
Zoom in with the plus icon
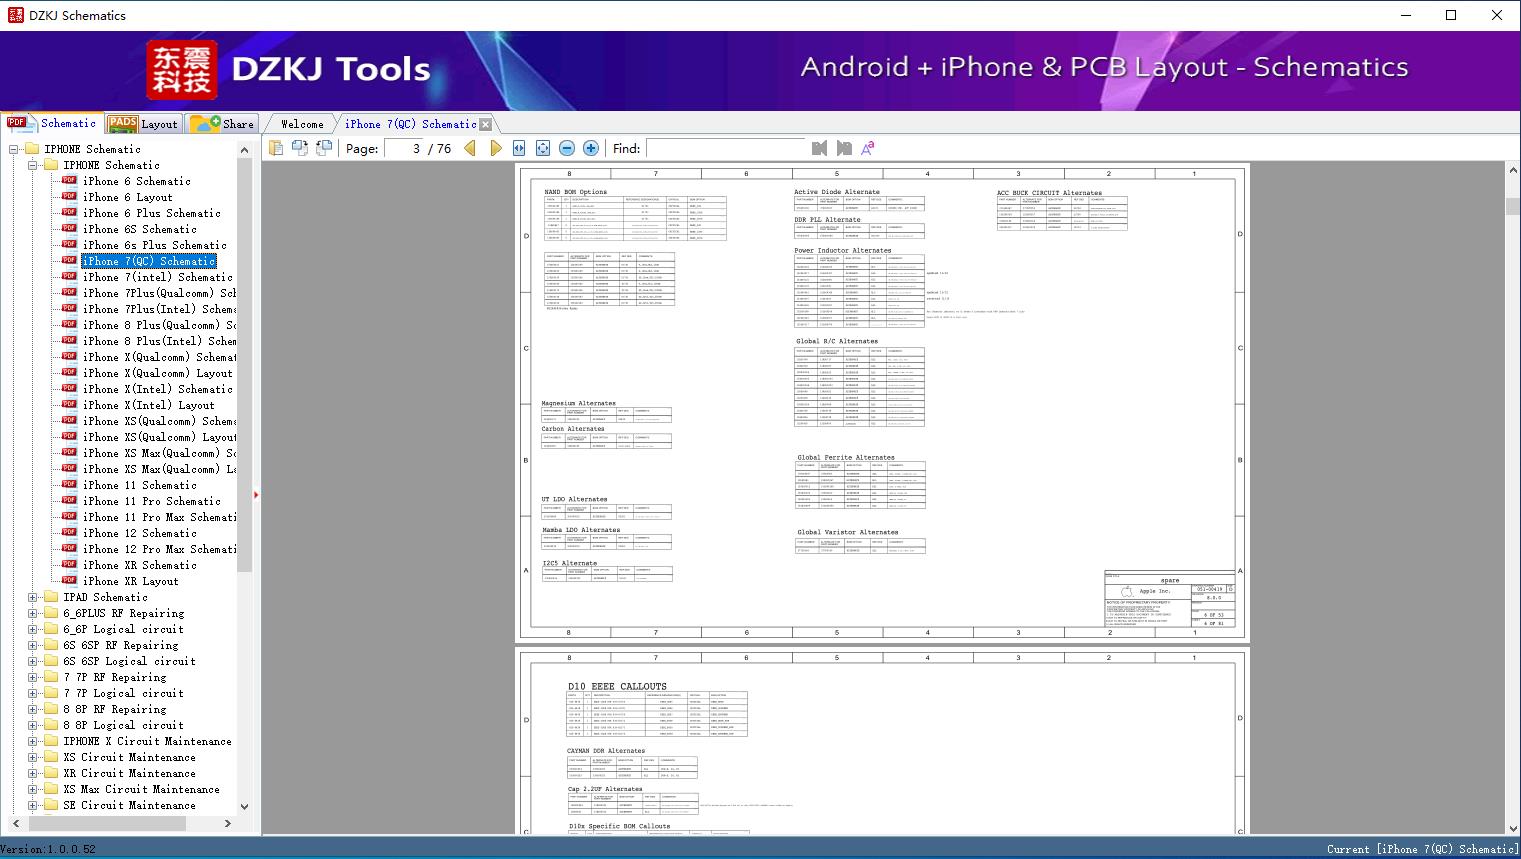[591, 148]
